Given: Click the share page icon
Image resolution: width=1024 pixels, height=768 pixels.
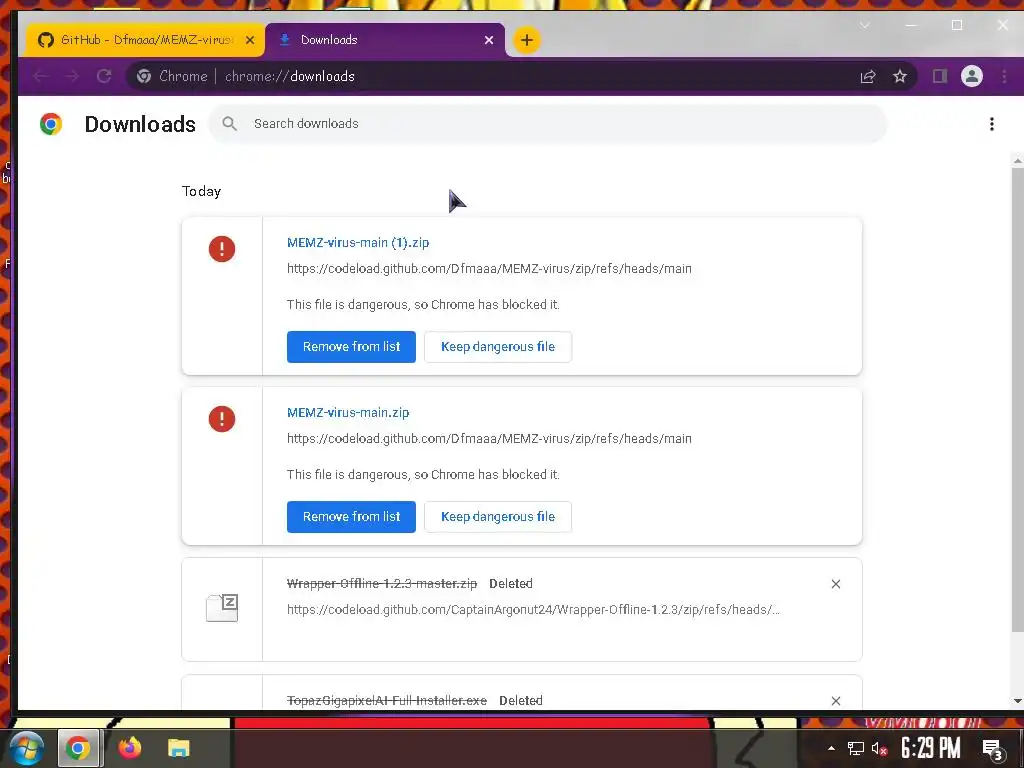Looking at the screenshot, I should tap(867, 76).
